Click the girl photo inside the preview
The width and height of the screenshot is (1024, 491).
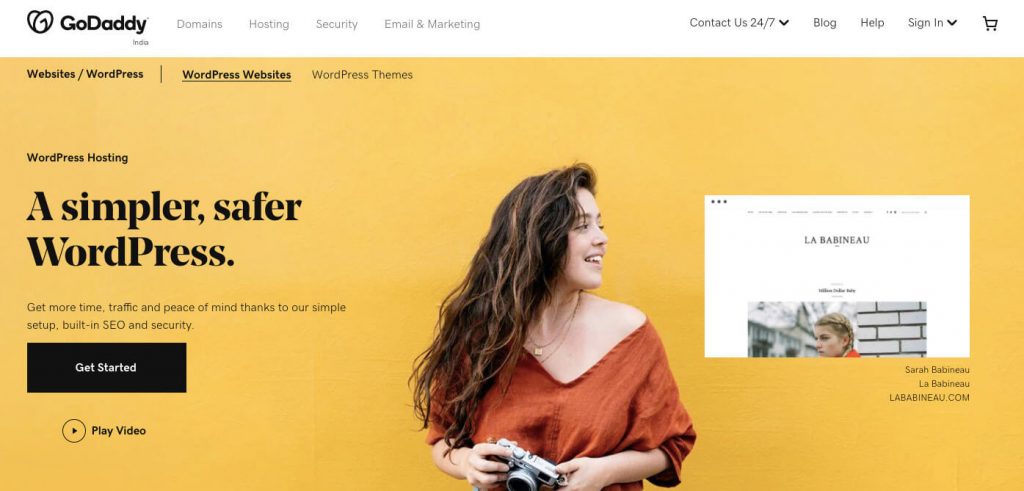(x=837, y=329)
